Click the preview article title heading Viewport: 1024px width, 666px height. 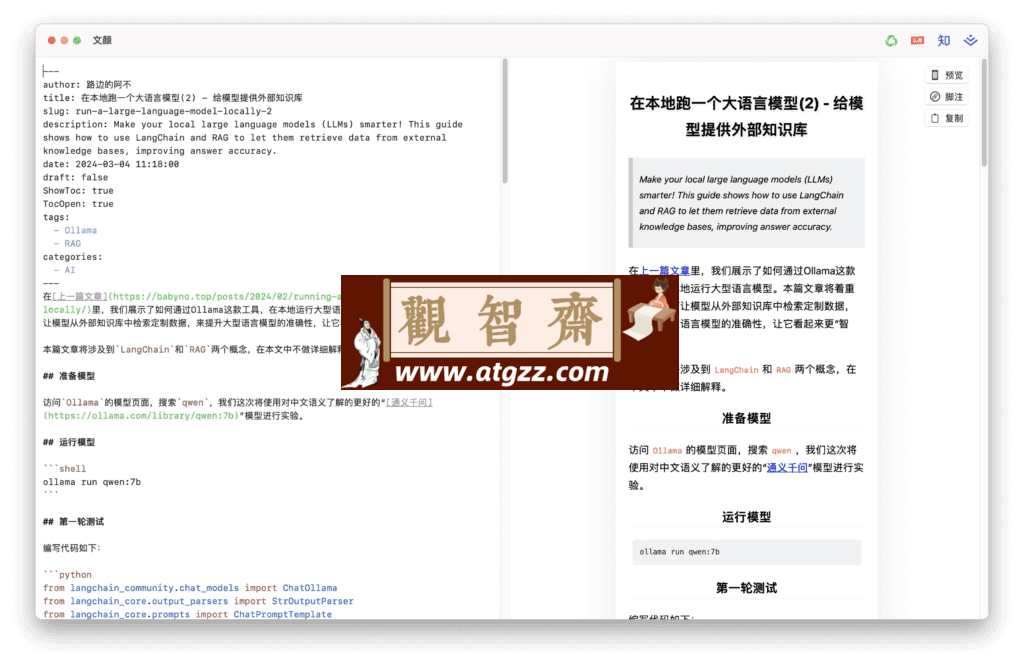click(746, 116)
